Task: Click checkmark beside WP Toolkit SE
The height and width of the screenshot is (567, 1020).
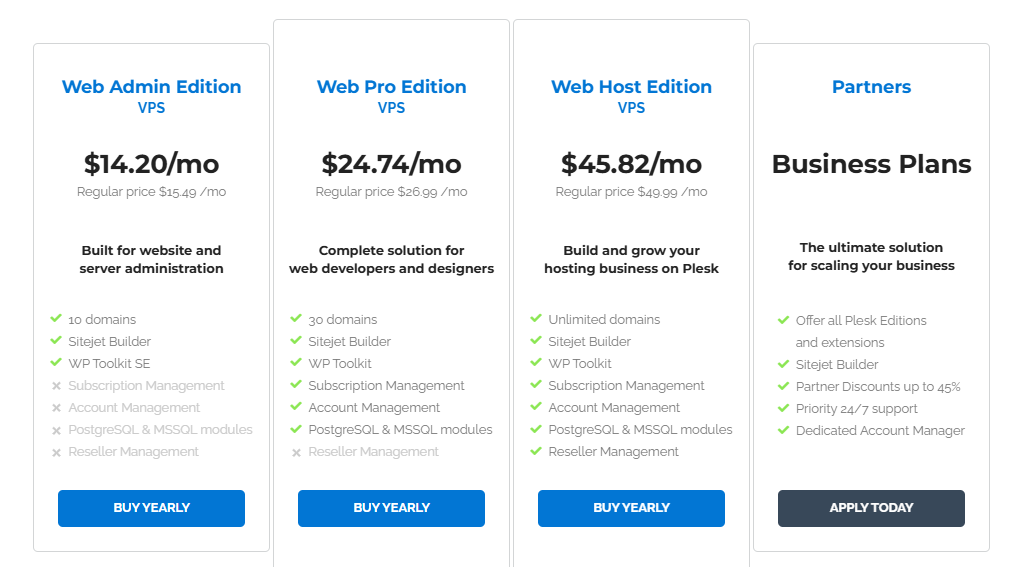Action: pos(56,363)
